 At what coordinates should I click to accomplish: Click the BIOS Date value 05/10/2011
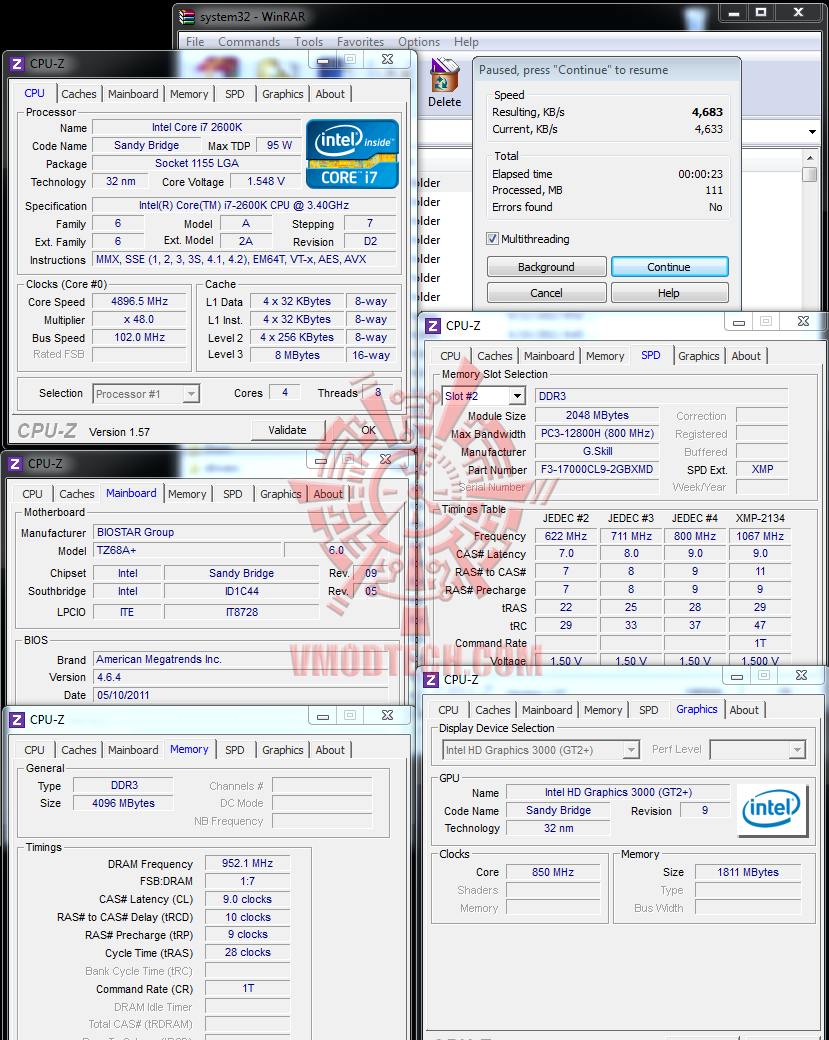(241, 695)
